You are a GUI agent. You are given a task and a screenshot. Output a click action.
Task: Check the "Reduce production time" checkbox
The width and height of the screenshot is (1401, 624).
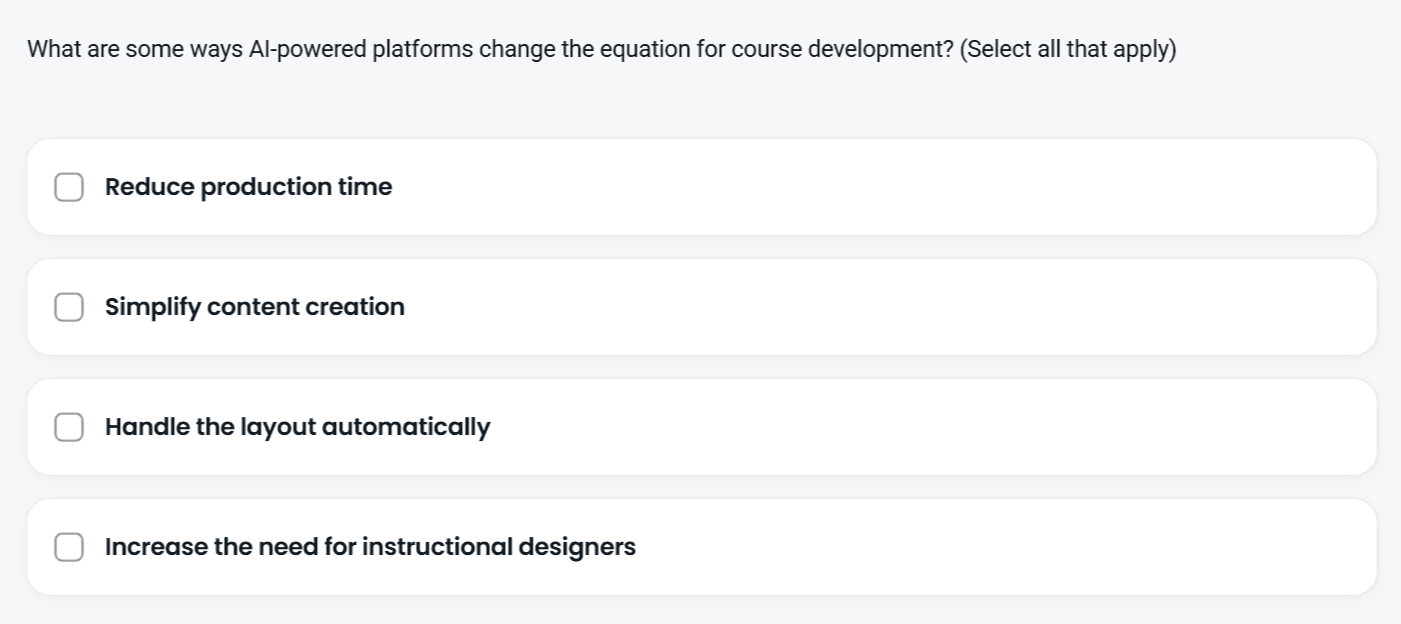tap(69, 187)
